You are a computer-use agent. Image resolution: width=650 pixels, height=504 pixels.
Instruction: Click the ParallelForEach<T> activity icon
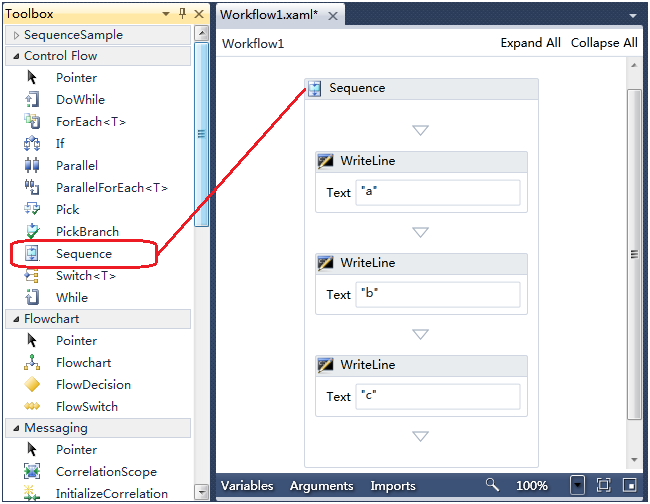32,187
